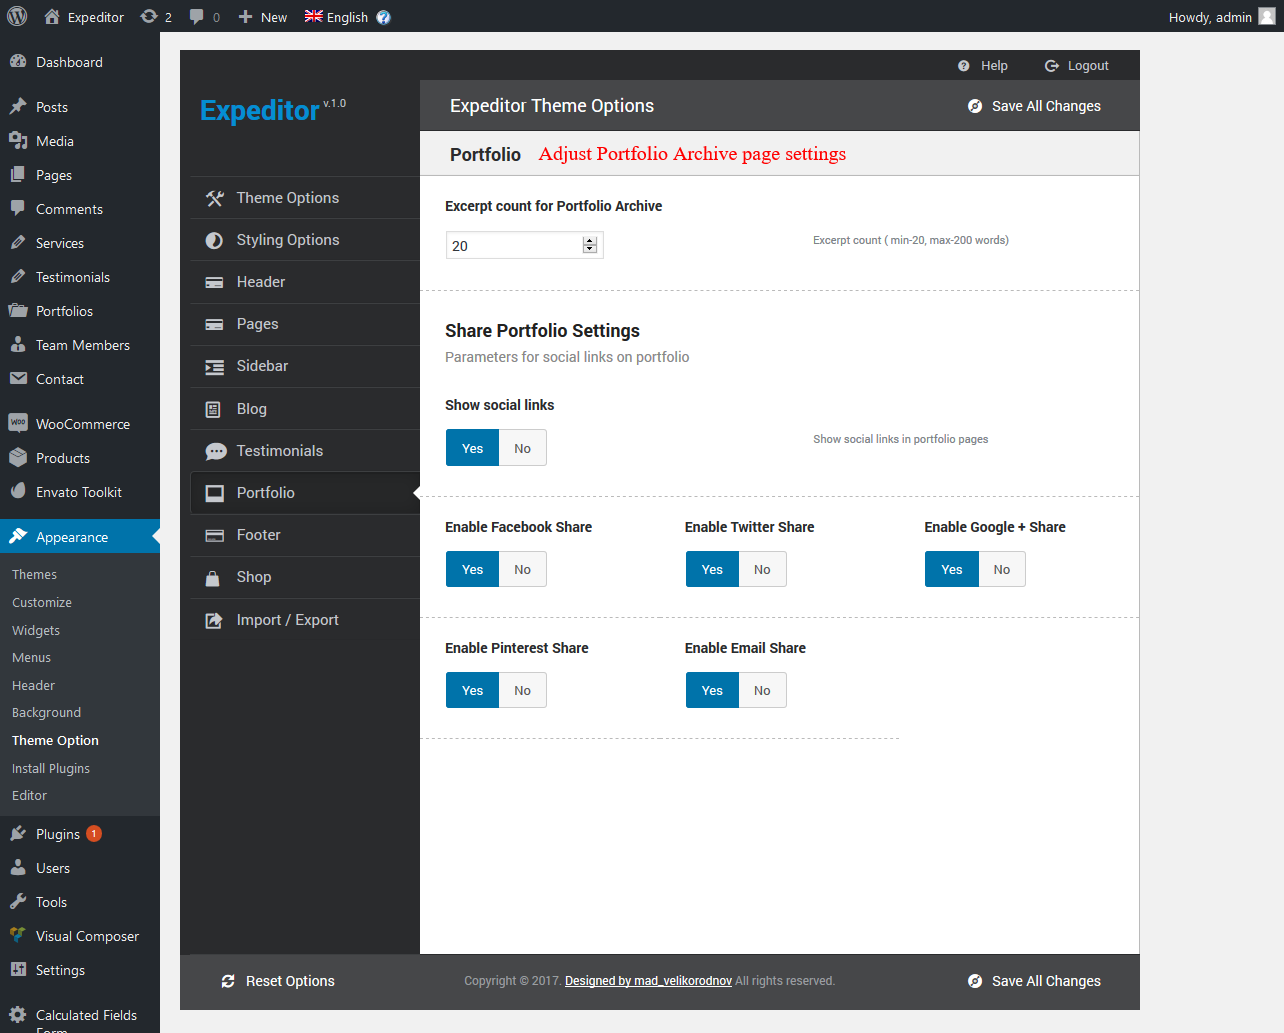Open Import / Export theme section
This screenshot has width=1284, height=1033.
click(287, 620)
